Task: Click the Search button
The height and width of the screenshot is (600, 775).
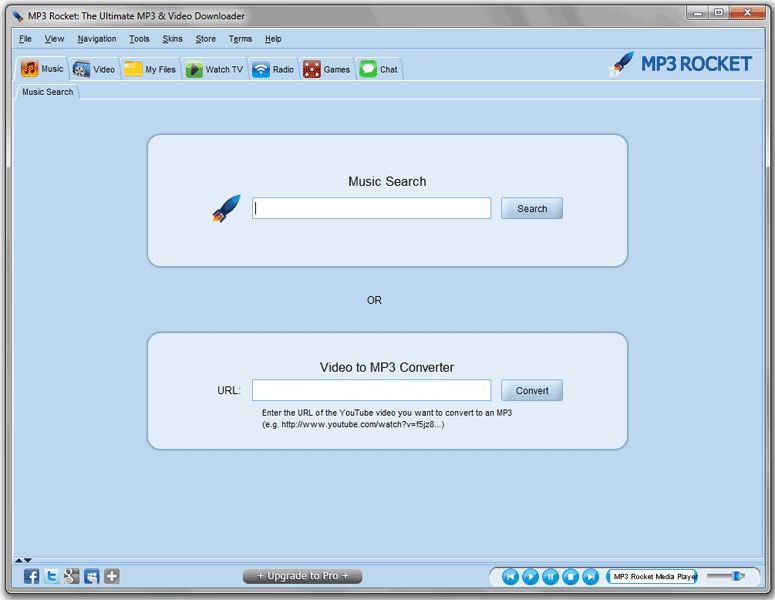Action: click(x=532, y=209)
